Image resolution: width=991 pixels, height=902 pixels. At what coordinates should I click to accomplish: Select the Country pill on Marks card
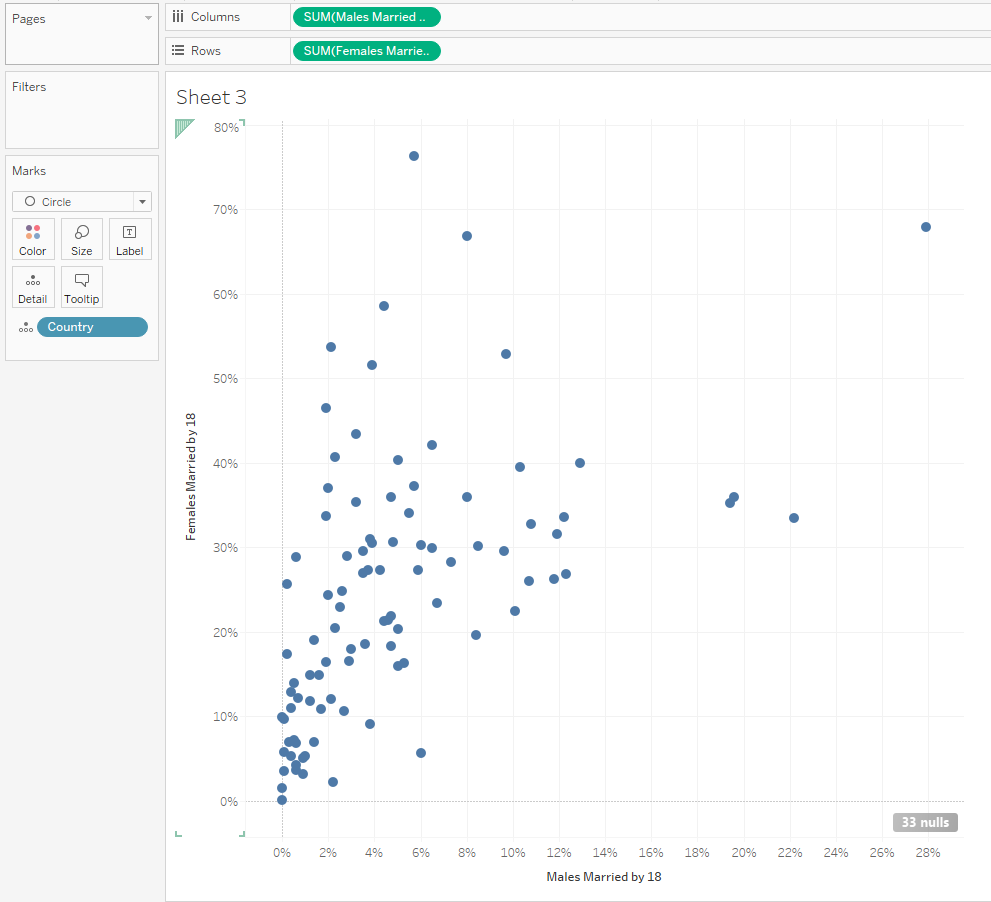(92, 327)
